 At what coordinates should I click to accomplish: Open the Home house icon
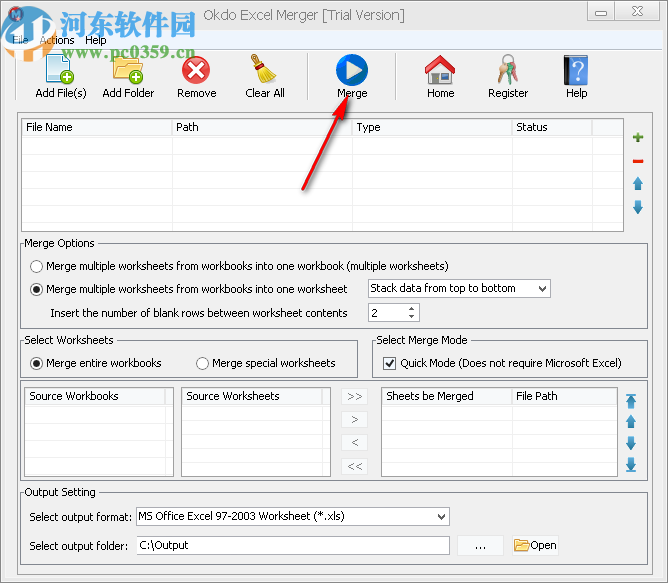(440, 69)
